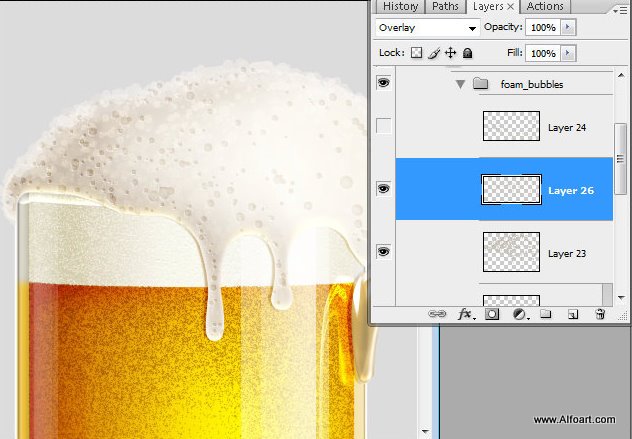Click the layers list down arrow
The height and width of the screenshot is (439, 632).
point(621,298)
